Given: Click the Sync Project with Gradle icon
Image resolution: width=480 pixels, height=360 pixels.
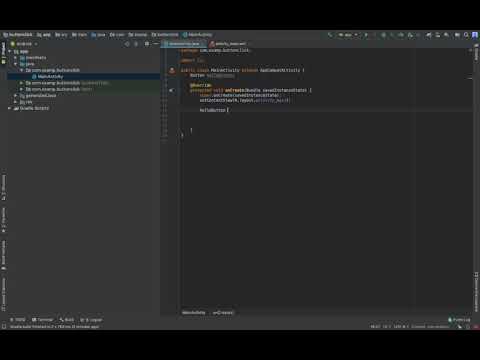Looking at the screenshot, I should pos(429,35).
